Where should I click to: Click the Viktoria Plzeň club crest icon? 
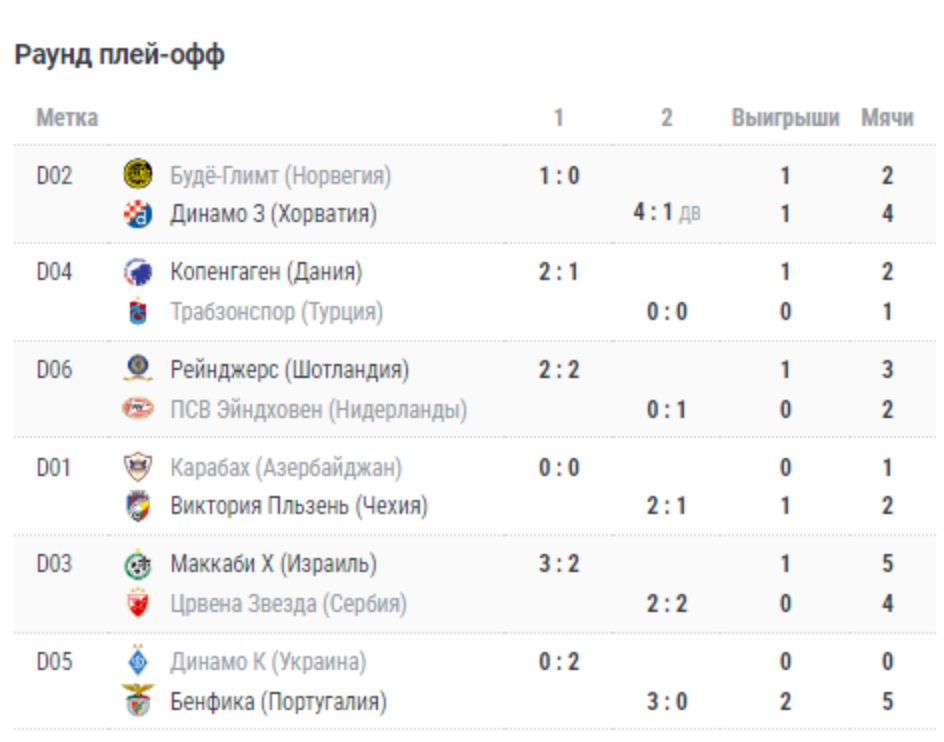pyautogui.click(x=138, y=506)
